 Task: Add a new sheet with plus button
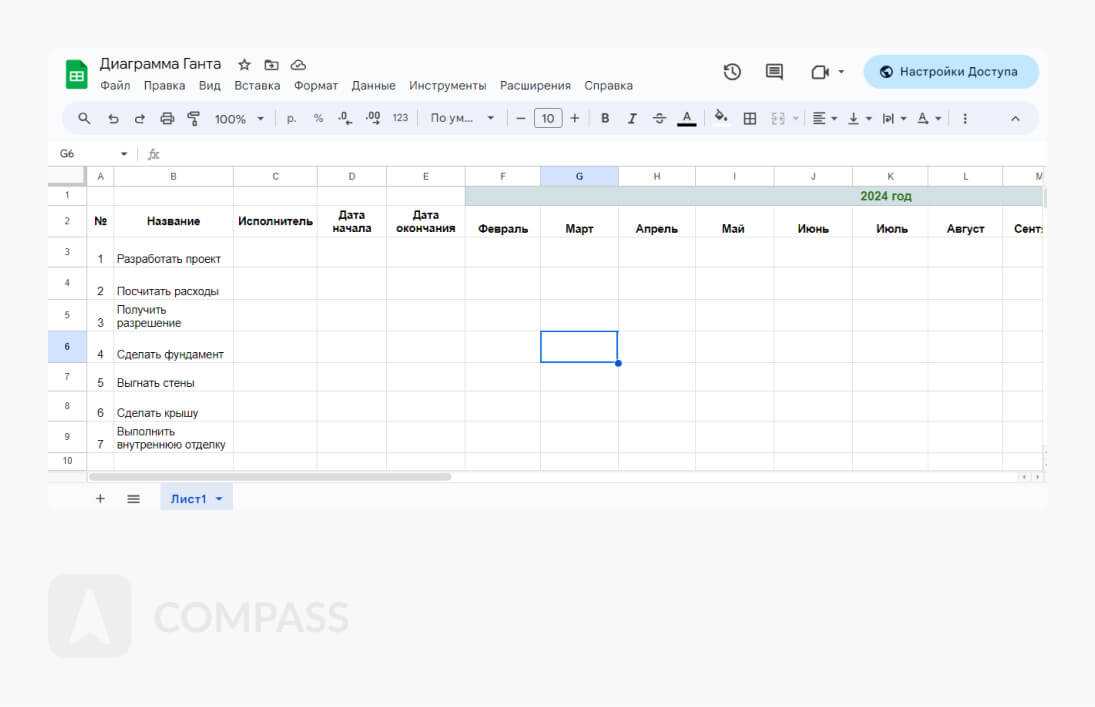point(100,499)
